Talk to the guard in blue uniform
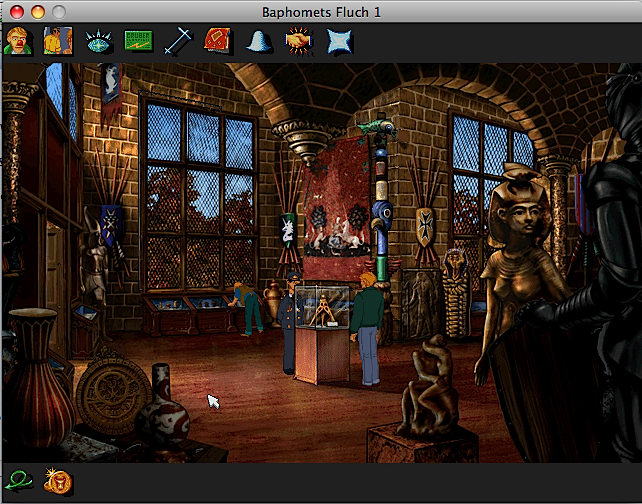Image resolution: width=642 pixels, height=504 pixels. coord(289,320)
